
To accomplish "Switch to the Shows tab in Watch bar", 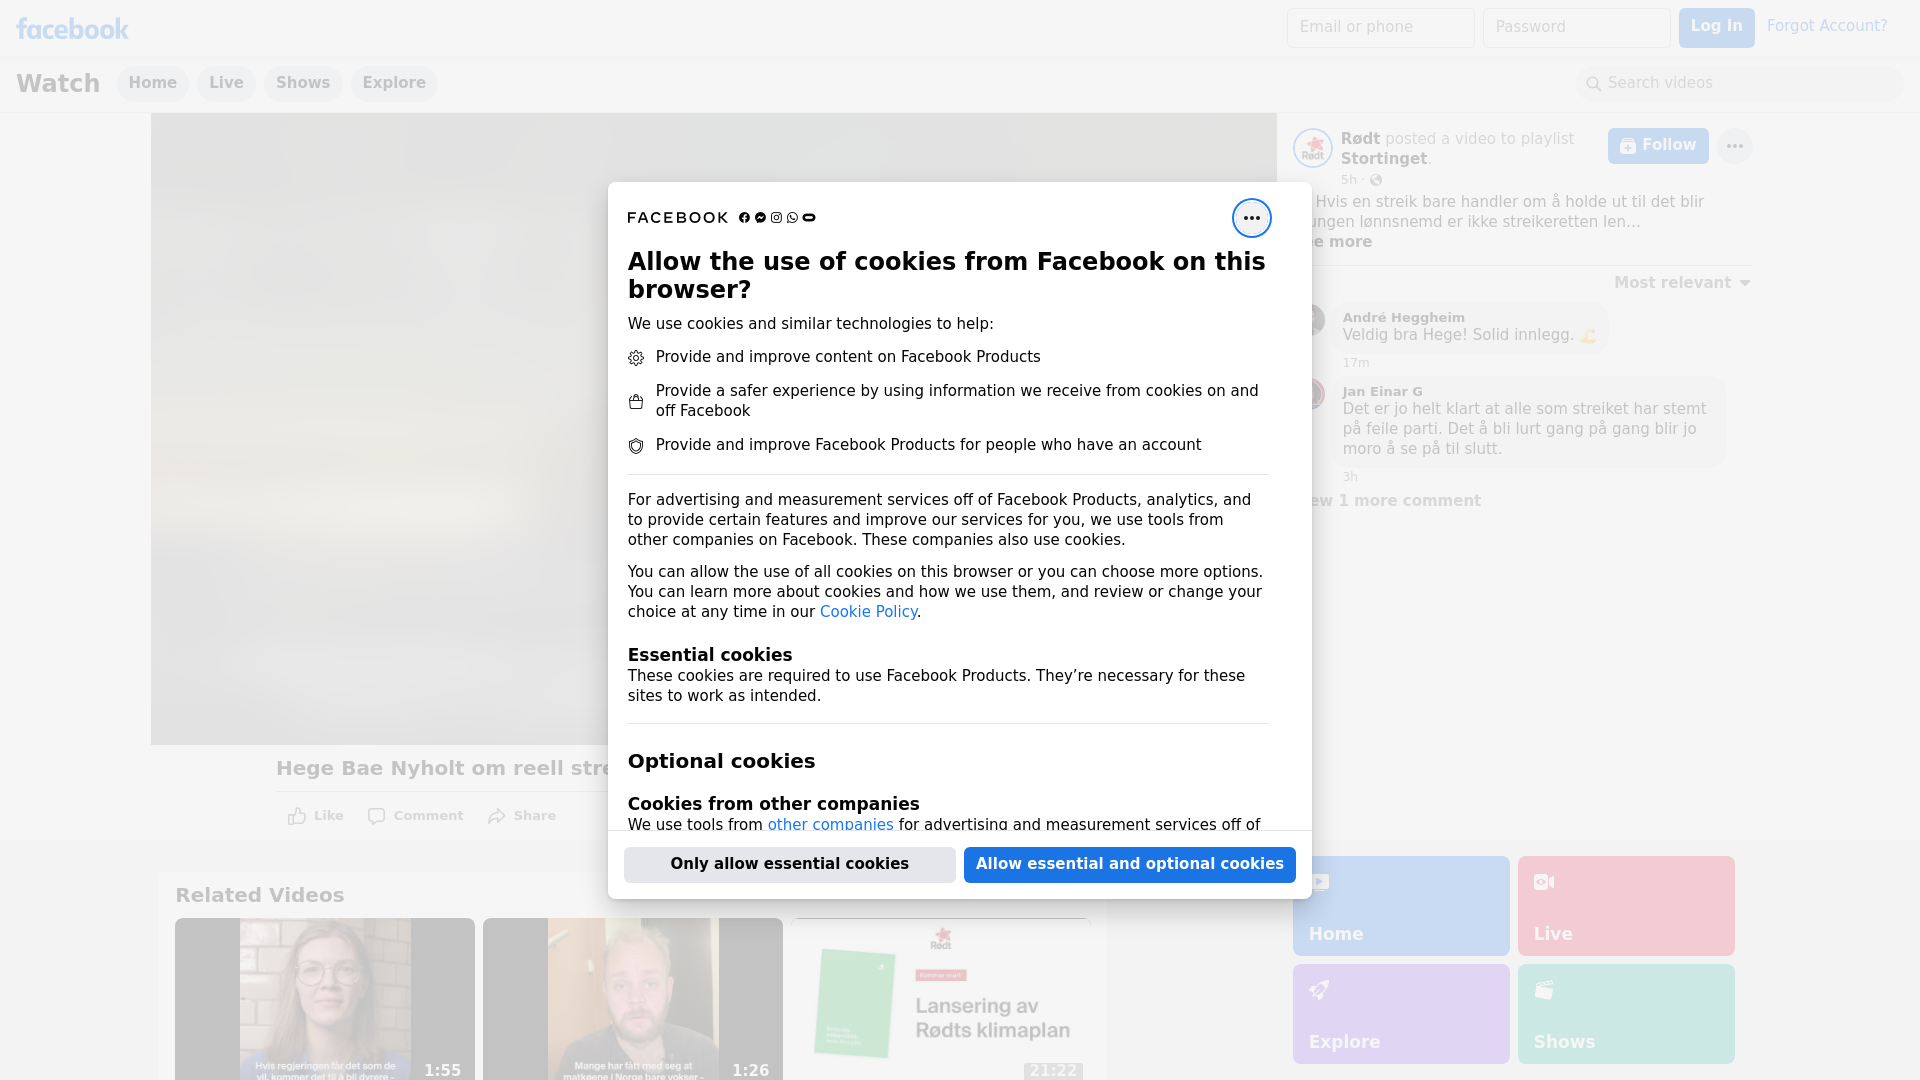I will pyautogui.click(x=303, y=84).
